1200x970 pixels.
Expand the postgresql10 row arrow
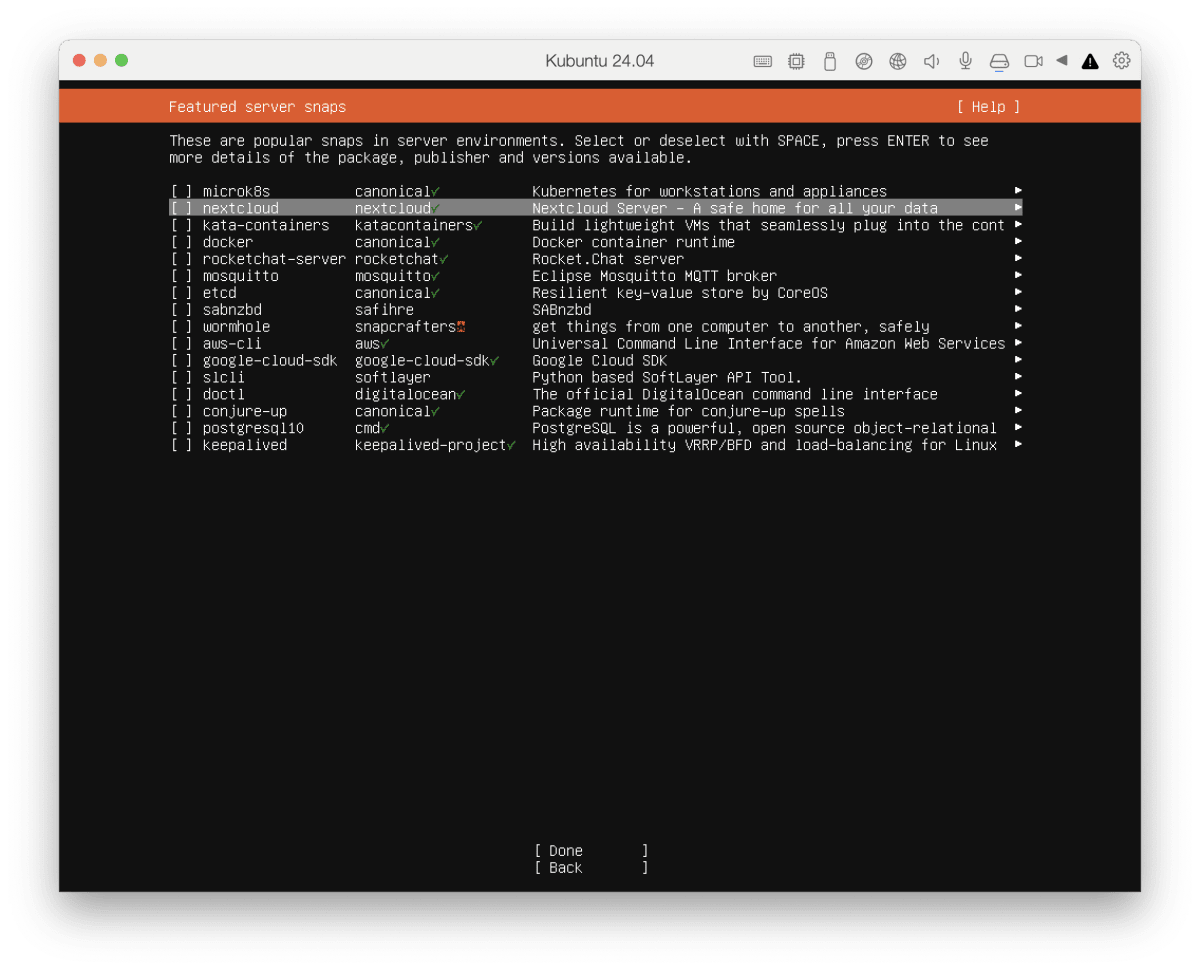(x=1018, y=427)
